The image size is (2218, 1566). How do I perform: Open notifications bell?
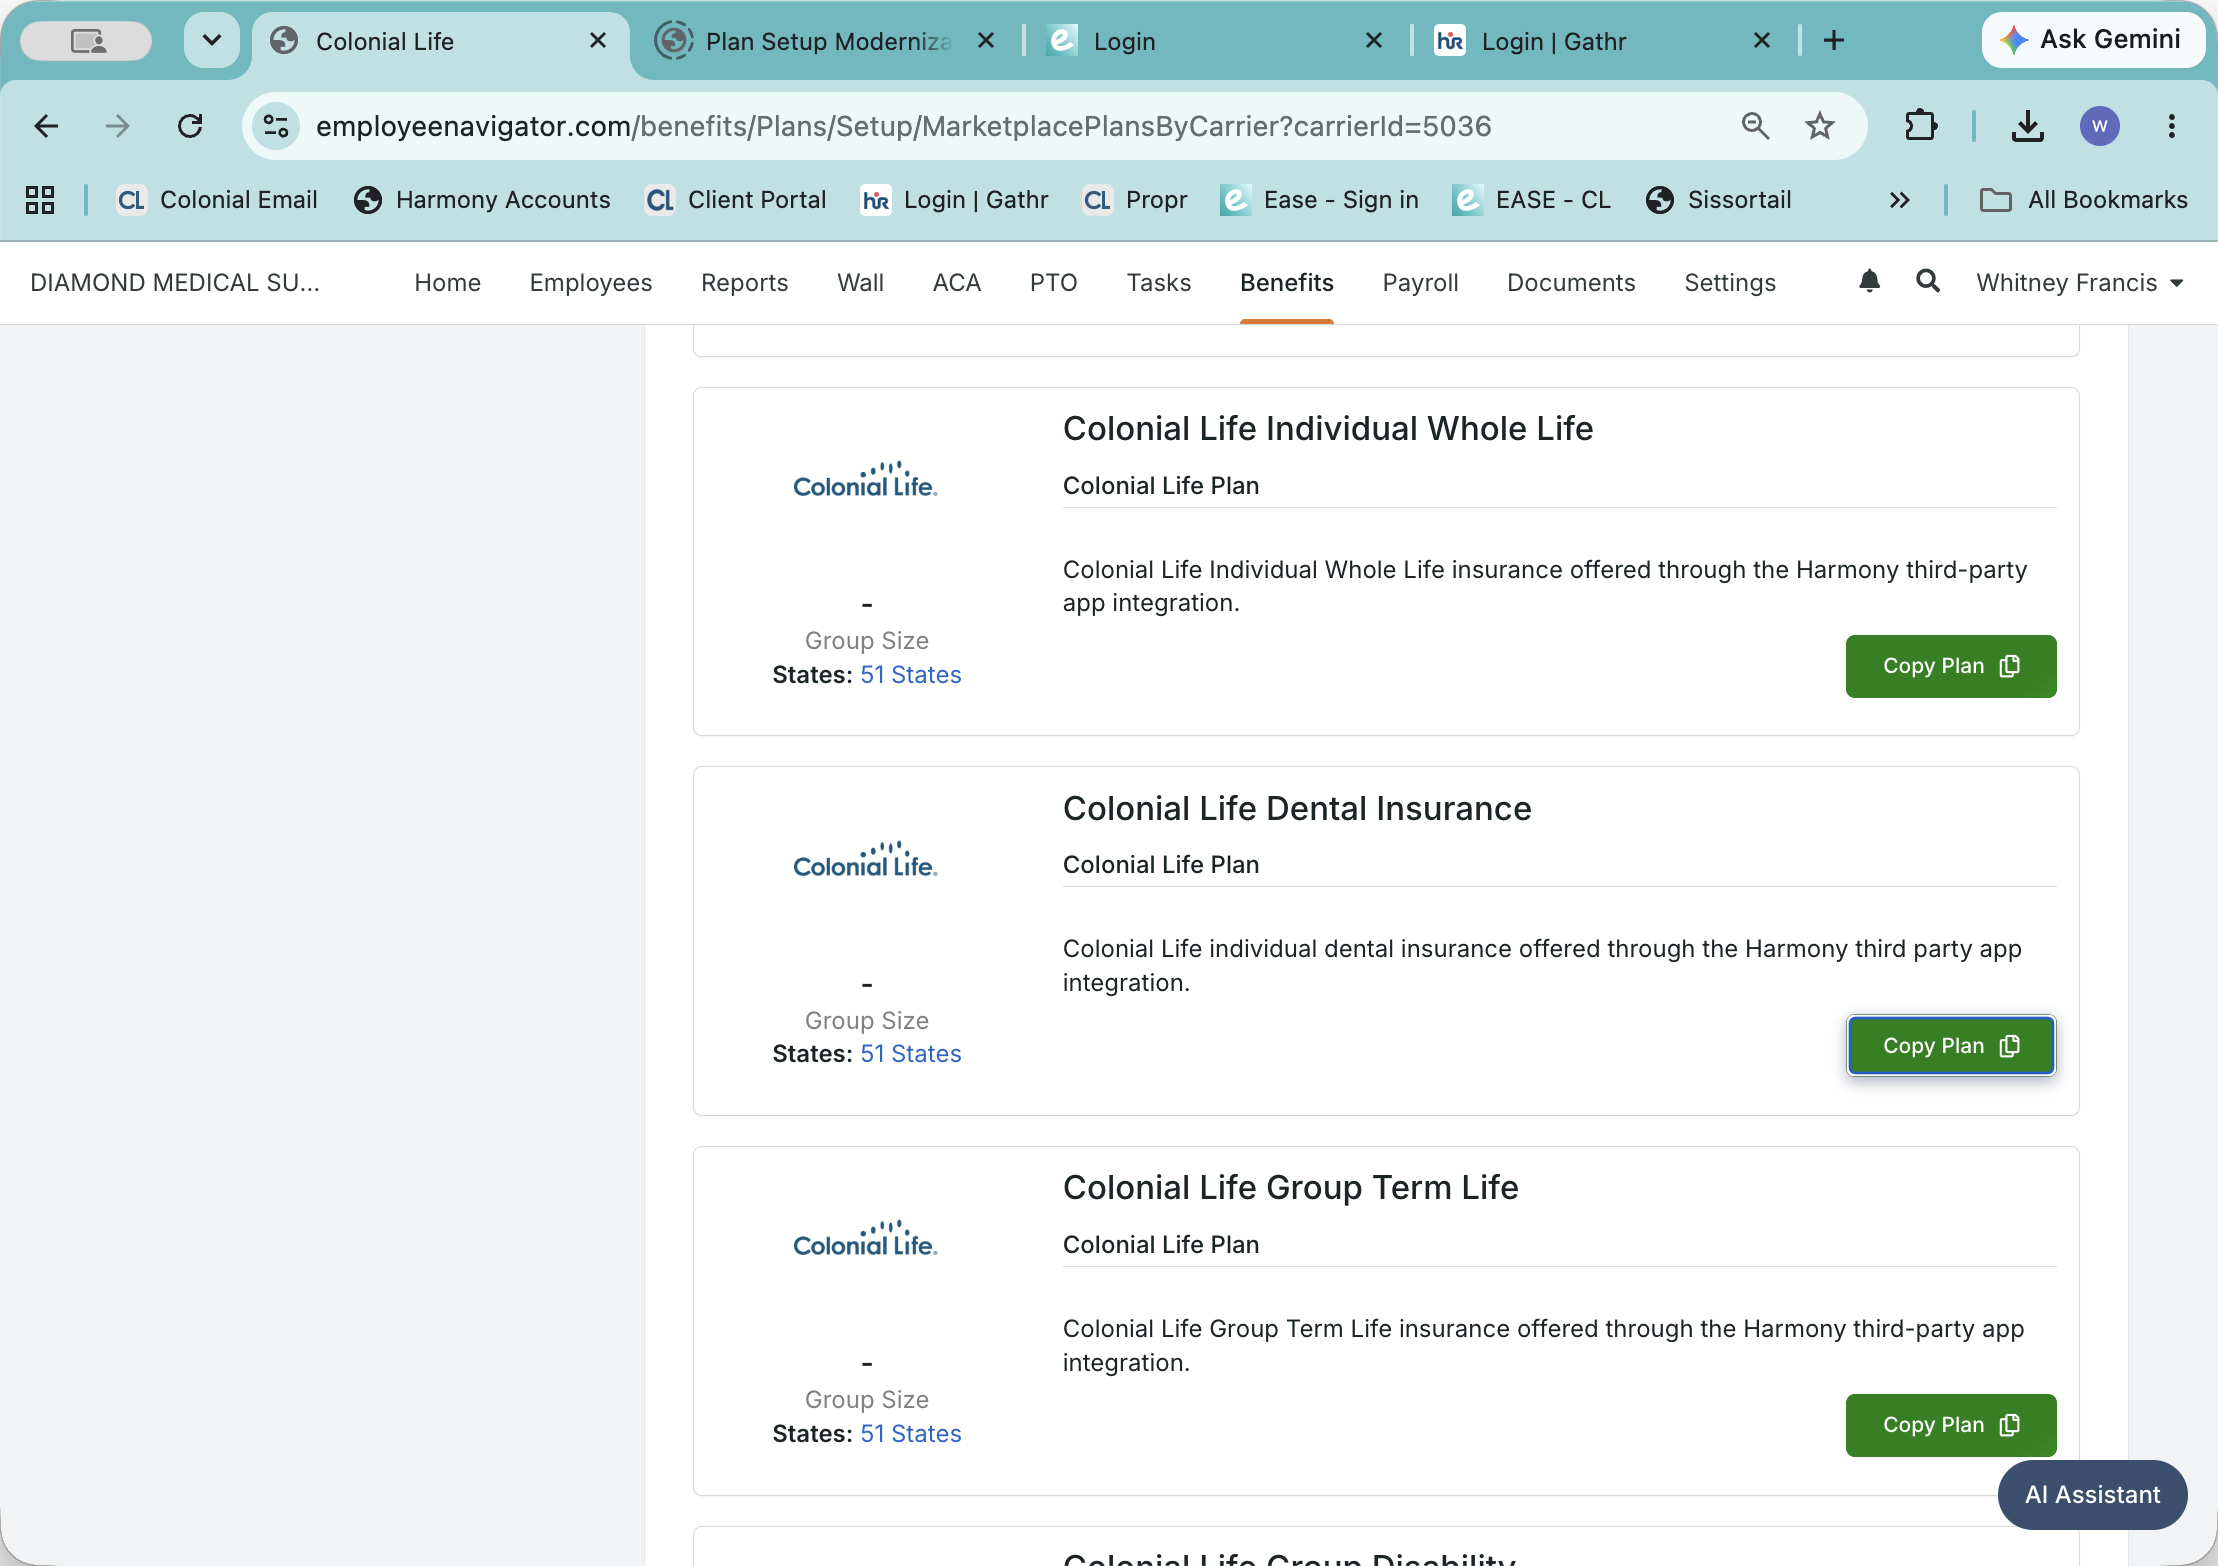[x=1869, y=282]
